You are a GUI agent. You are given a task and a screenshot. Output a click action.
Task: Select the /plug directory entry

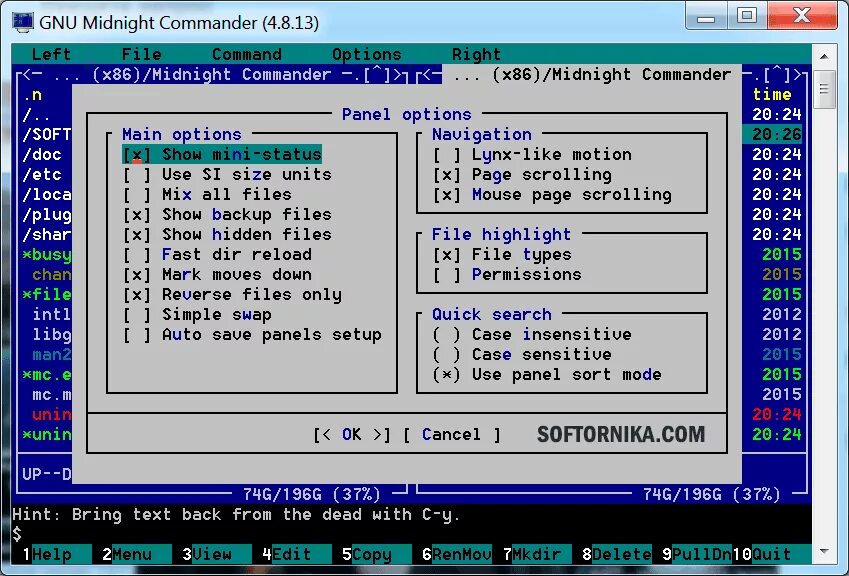(47, 215)
